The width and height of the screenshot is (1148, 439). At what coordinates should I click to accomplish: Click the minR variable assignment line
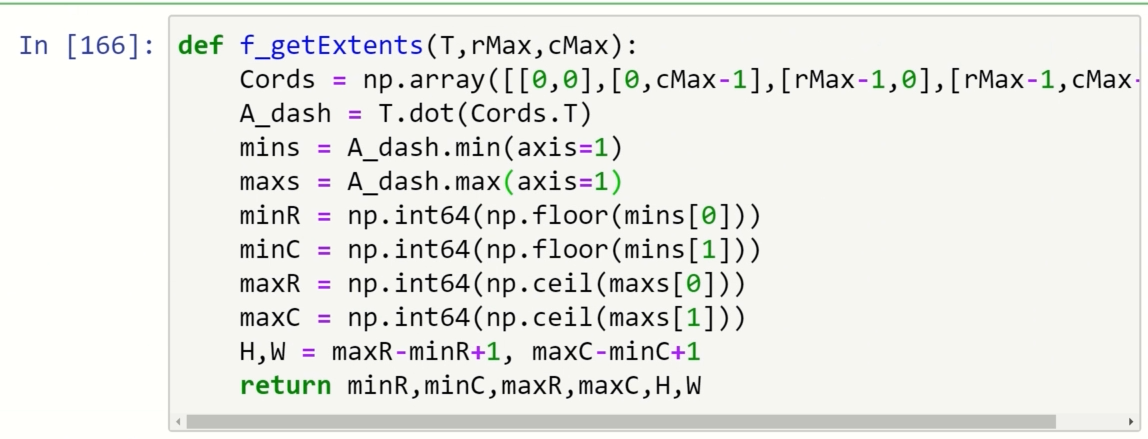click(490, 216)
